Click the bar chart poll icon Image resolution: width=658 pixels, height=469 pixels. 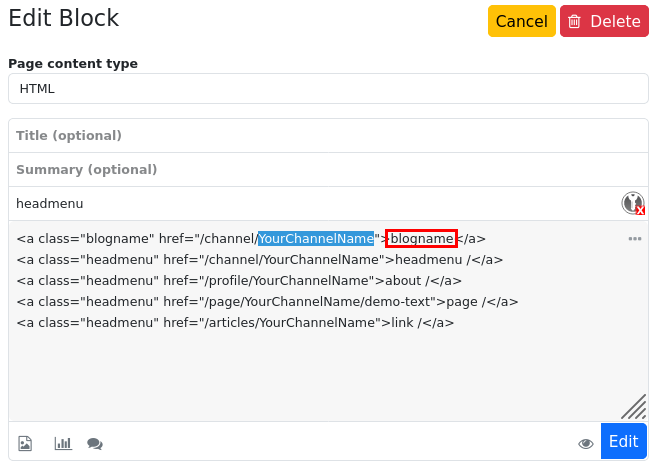tap(63, 443)
